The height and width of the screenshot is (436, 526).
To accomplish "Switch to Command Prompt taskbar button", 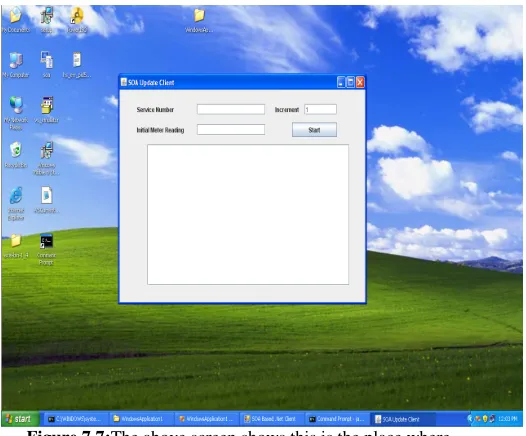I will point(336,419).
